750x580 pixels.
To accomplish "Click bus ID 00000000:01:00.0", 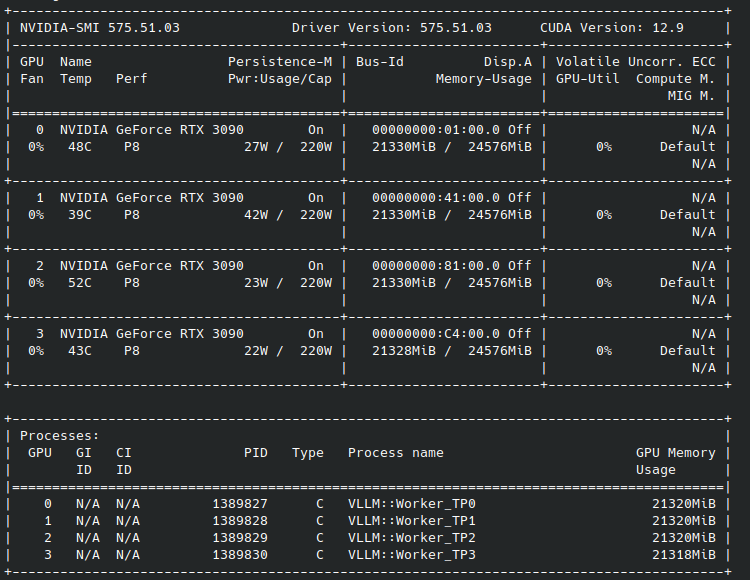I will tap(436, 130).
